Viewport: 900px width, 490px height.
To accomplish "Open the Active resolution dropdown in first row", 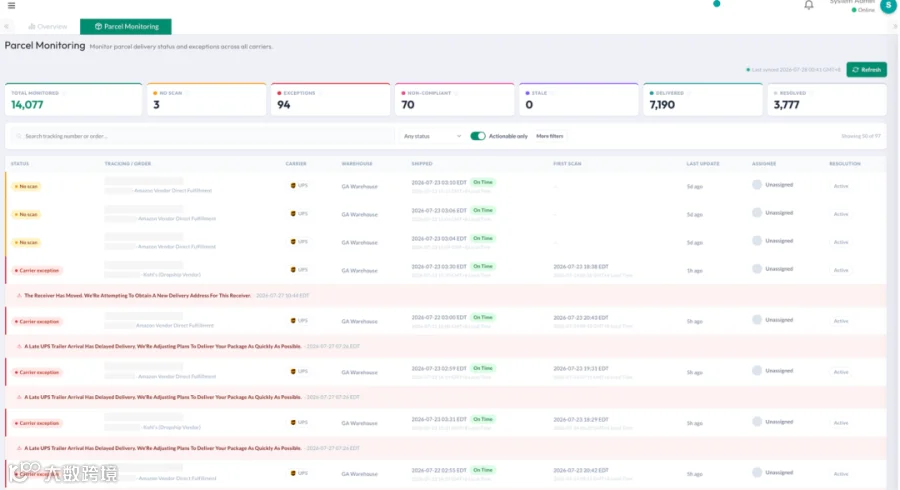I will click(841, 186).
